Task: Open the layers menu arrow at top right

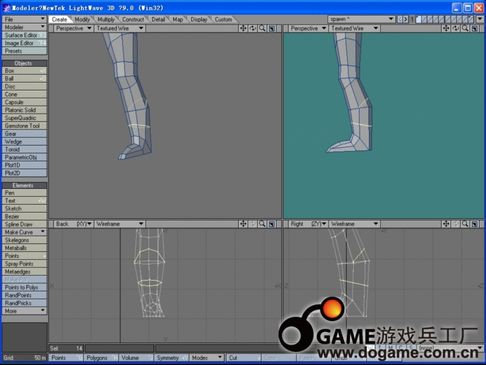Action: (480, 19)
